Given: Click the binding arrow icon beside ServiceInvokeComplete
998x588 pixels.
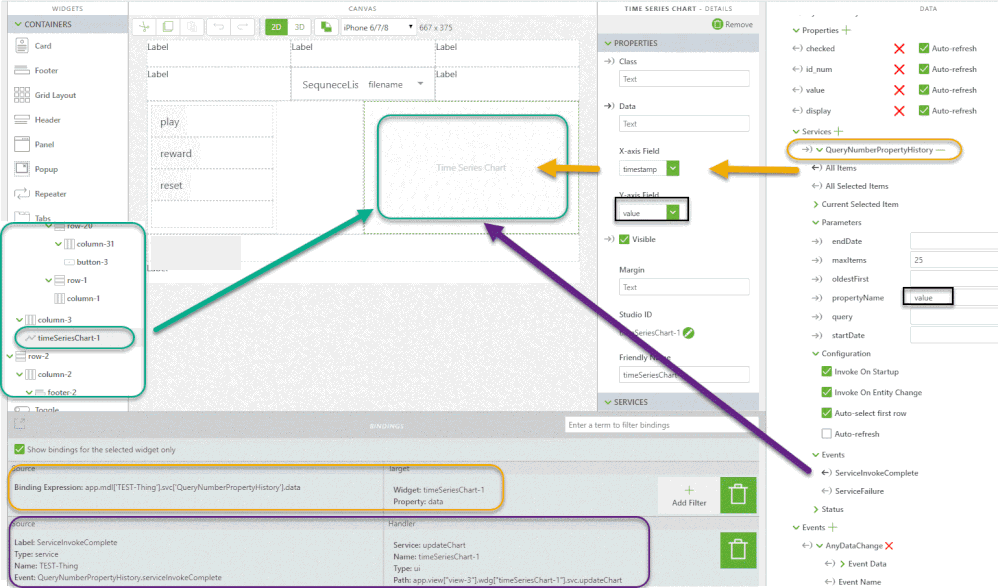Looking at the screenshot, I should point(826,473).
